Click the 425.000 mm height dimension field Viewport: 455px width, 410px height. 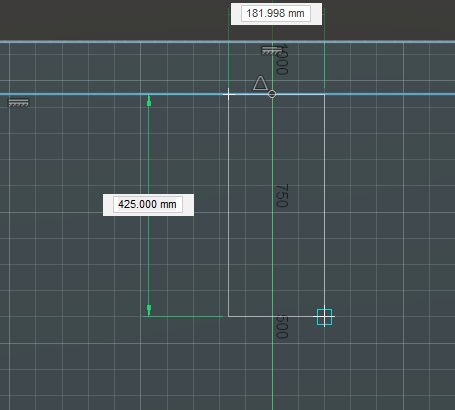coord(148,204)
